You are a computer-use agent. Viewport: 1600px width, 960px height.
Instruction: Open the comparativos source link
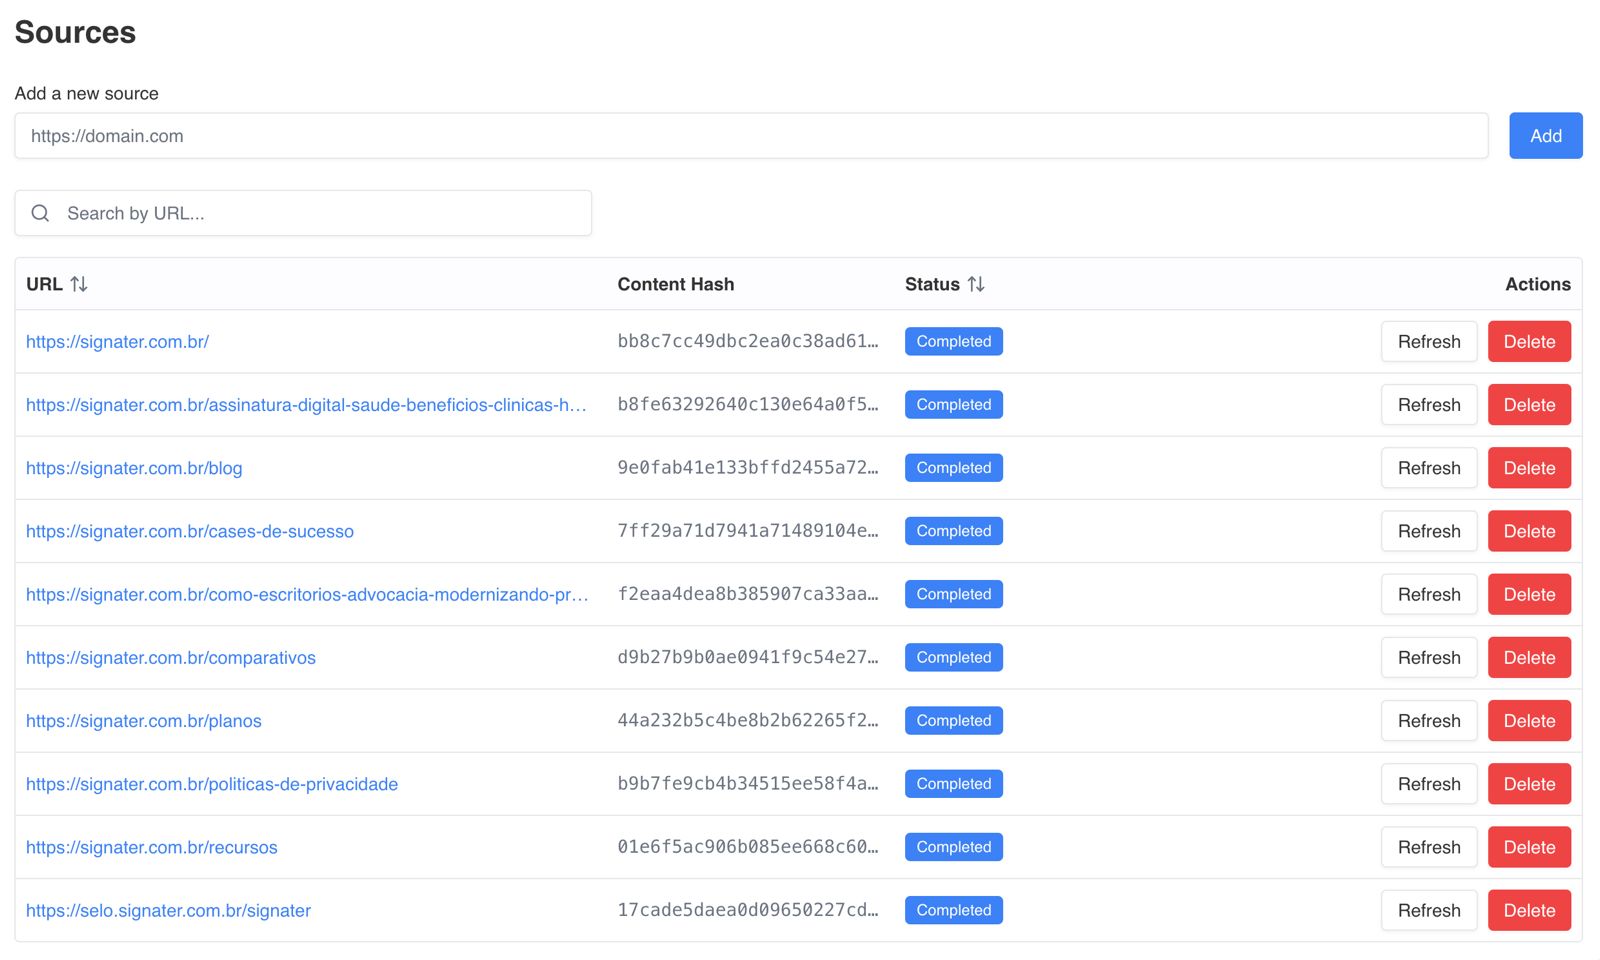[171, 658]
